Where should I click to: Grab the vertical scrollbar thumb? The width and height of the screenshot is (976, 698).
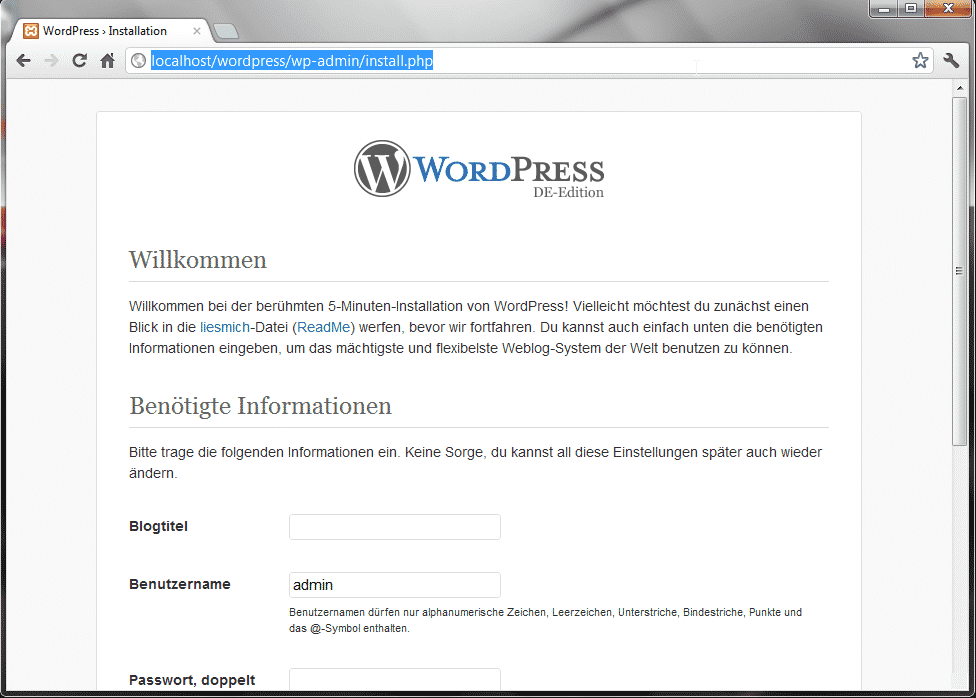point(960,271)
